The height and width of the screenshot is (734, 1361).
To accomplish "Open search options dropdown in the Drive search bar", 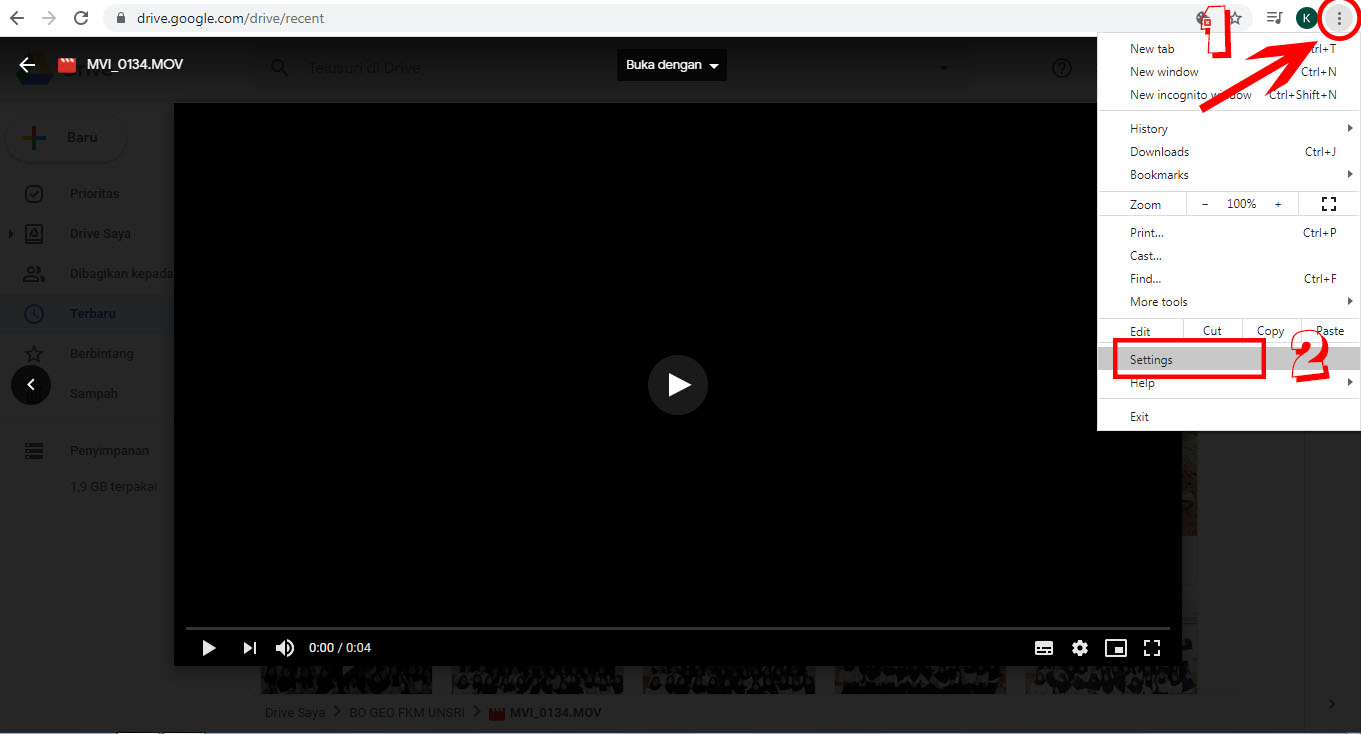I will pos(944,68).
